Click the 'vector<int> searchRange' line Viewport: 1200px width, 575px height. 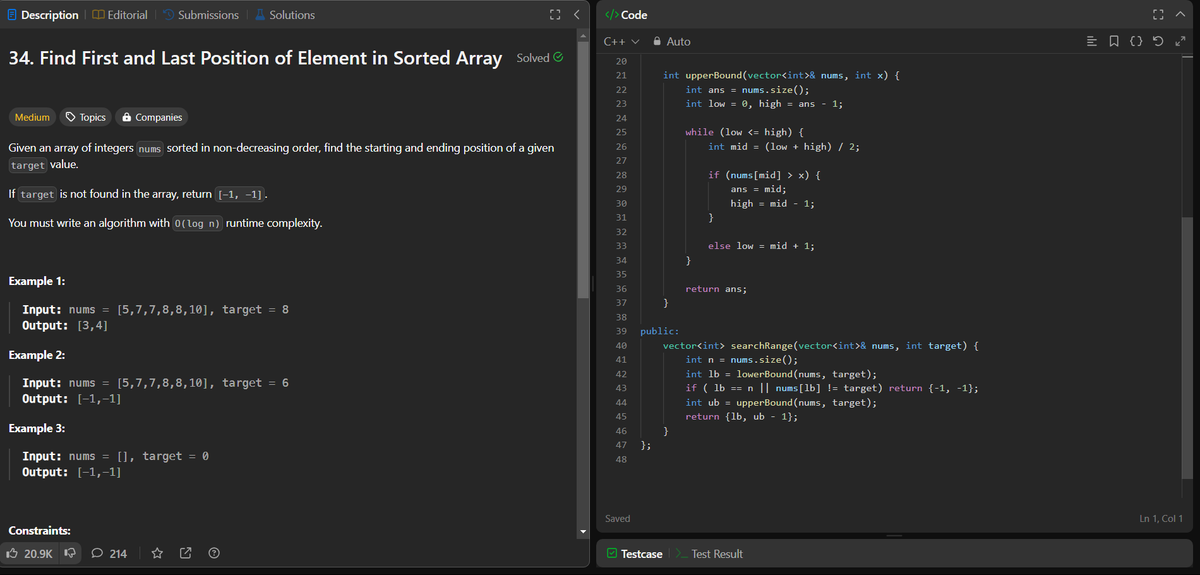(820, 345)
